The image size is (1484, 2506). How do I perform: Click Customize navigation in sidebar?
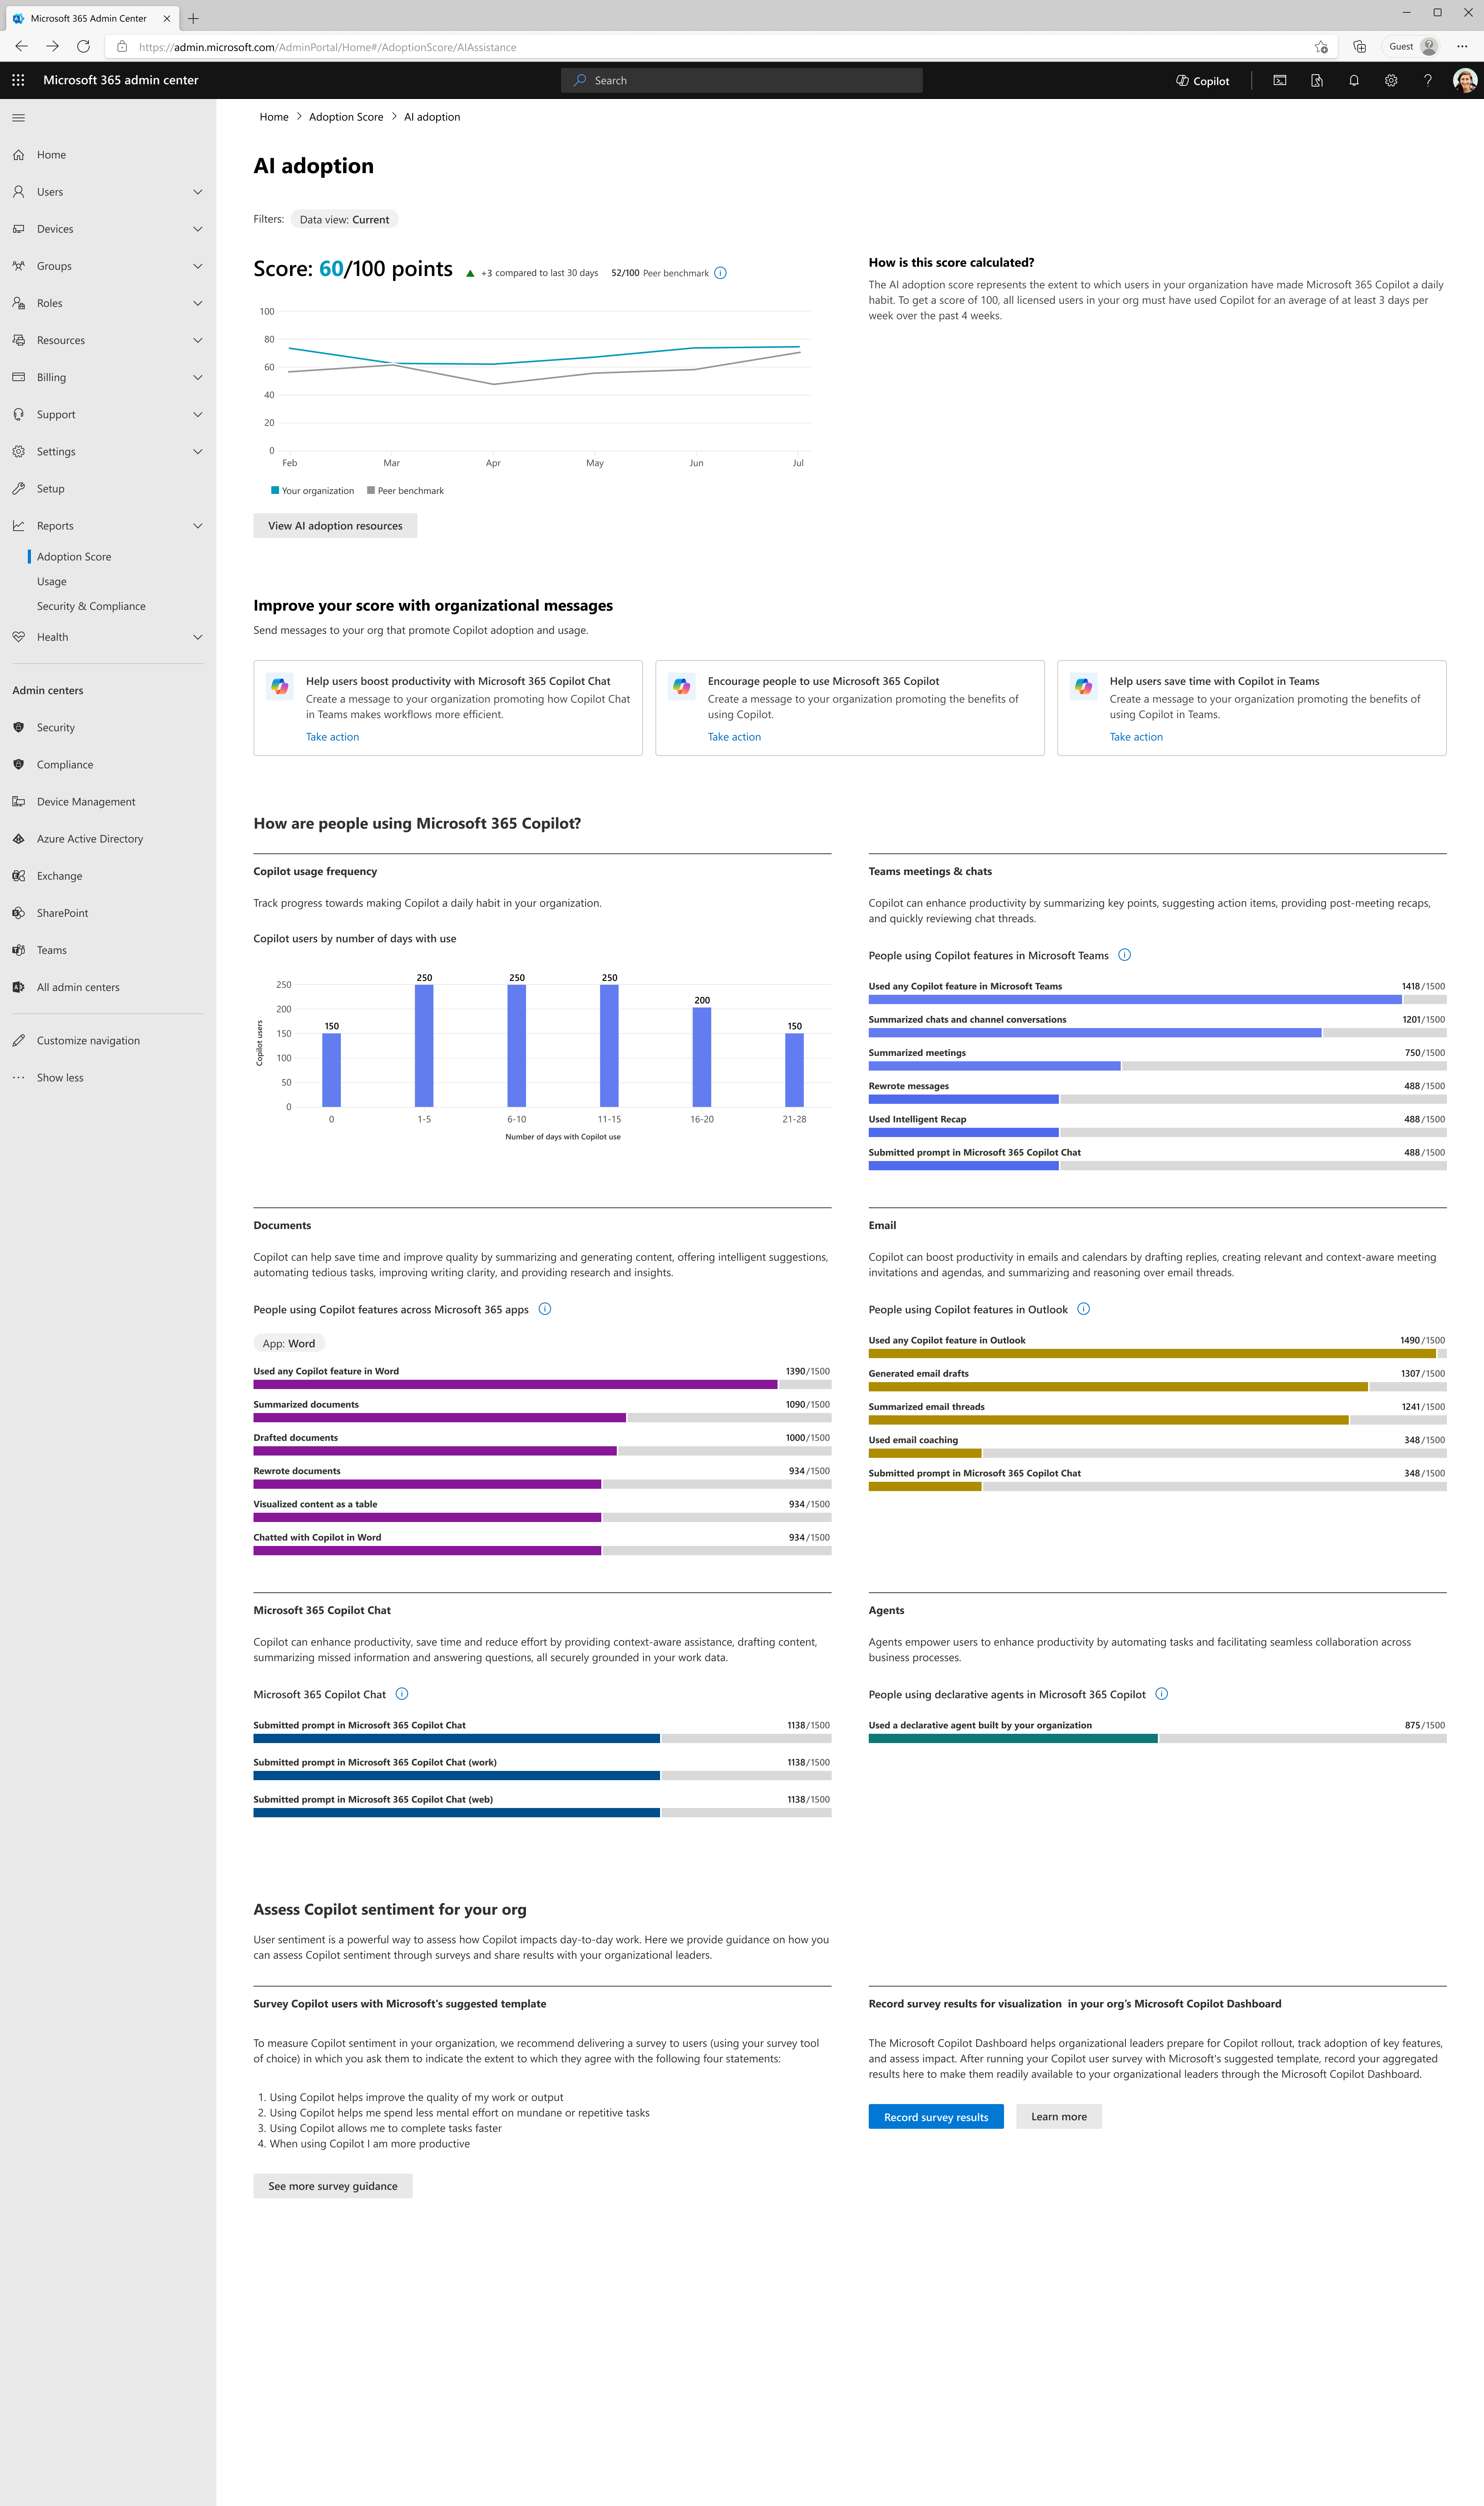[x=108, y=1041]
